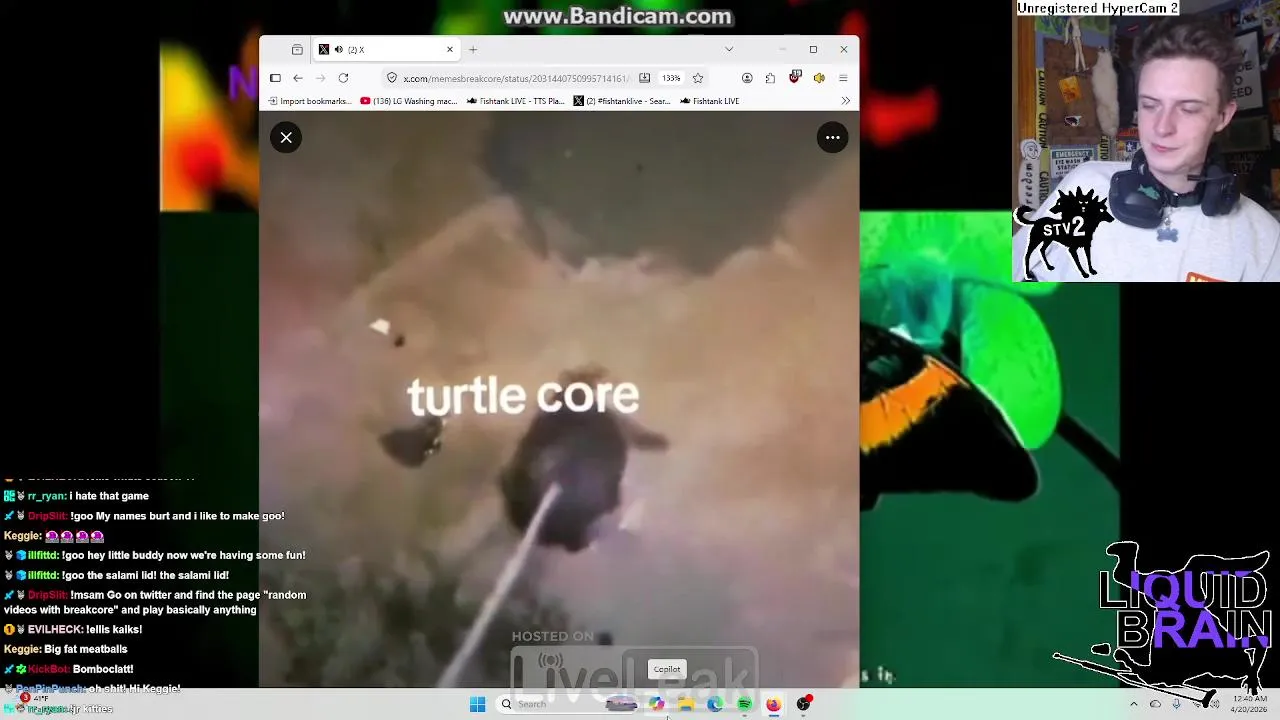Open the clock showing 12:40 AM
The height and width of the screenshot is (720, 1280).
1248,704
